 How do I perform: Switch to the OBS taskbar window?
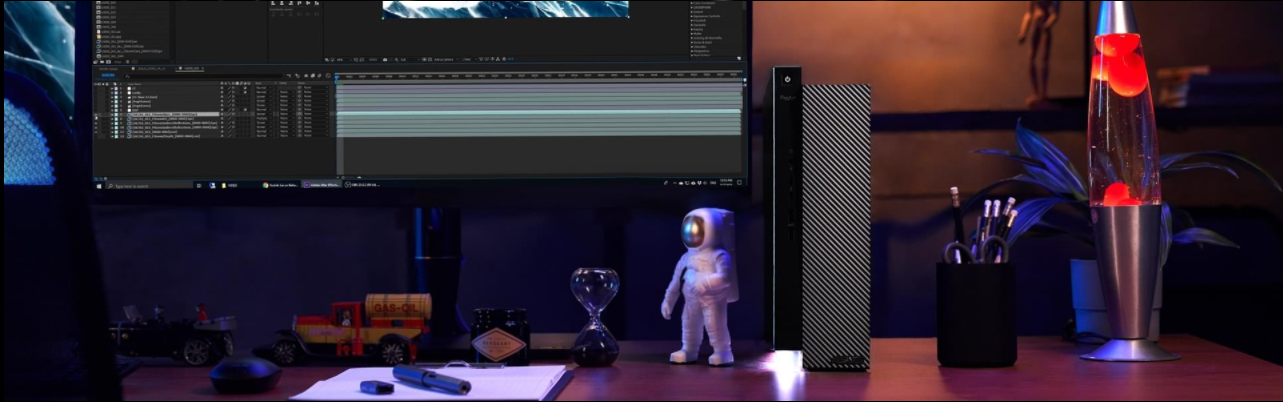pyautogui.click(x=363, y=185)
